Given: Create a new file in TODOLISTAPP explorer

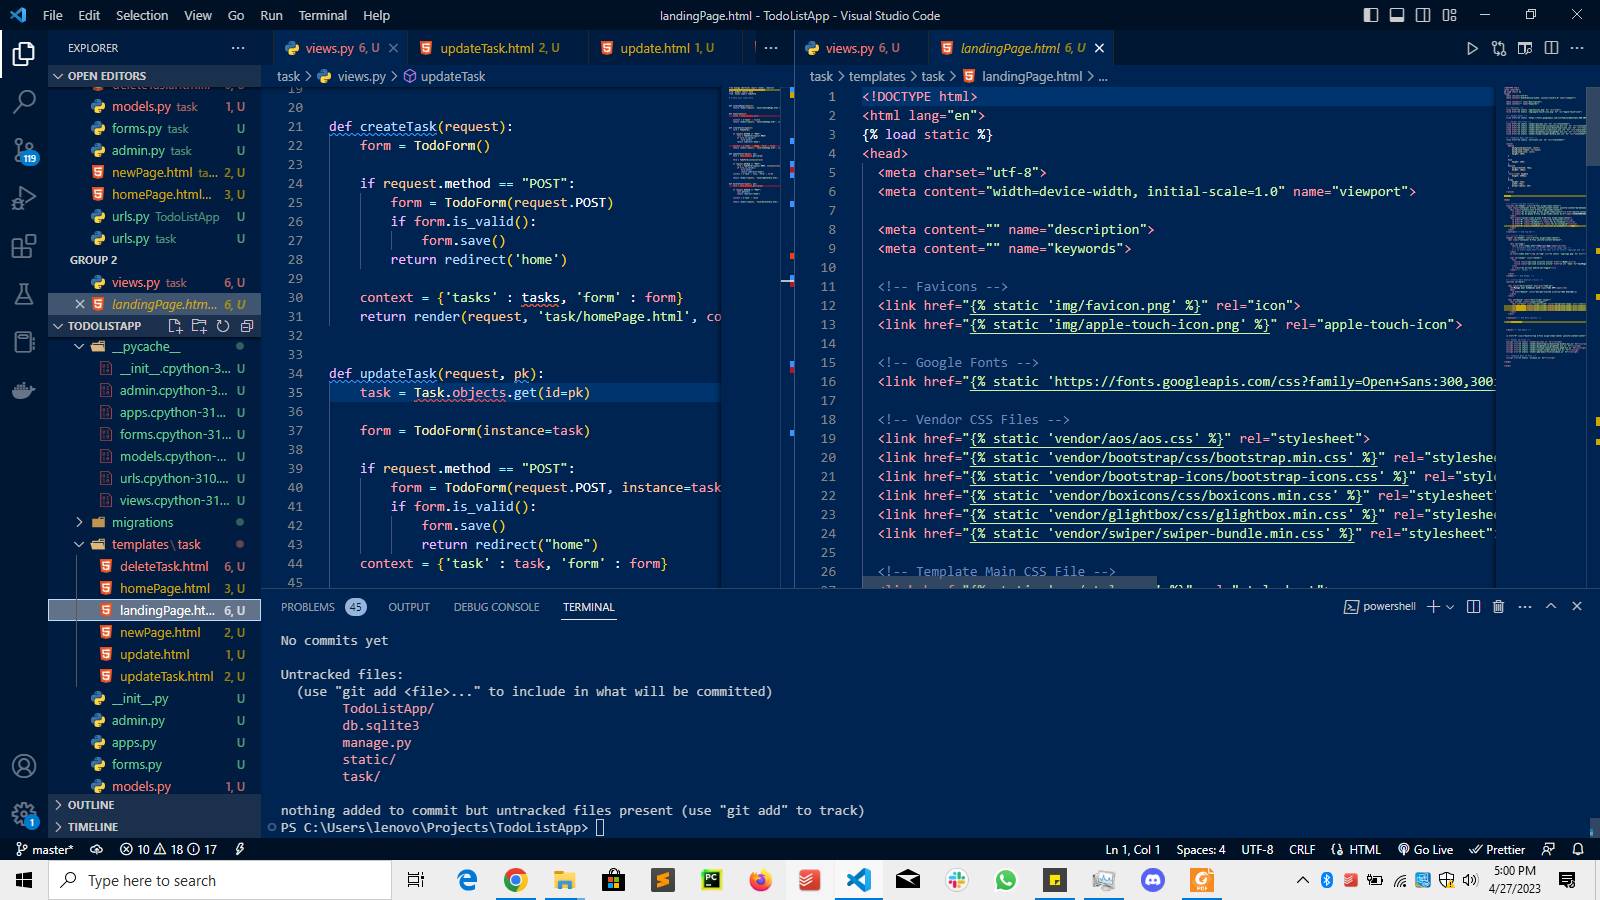Looking at the screenshot, I should [174, 325].
